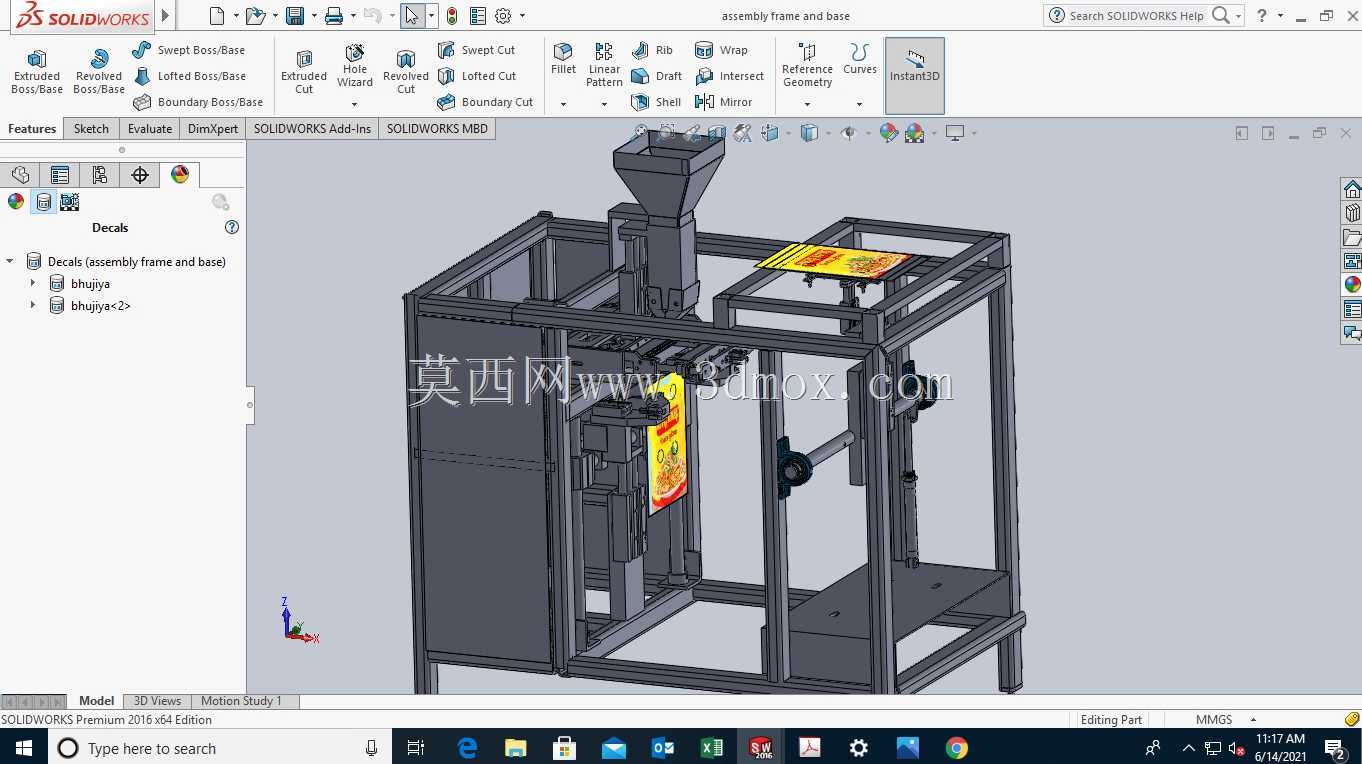Collapse the Decals (assembly frame and base) node
Image resolution: width=1362 pixels, height=764 pixels.
click(x=10, y=262)
